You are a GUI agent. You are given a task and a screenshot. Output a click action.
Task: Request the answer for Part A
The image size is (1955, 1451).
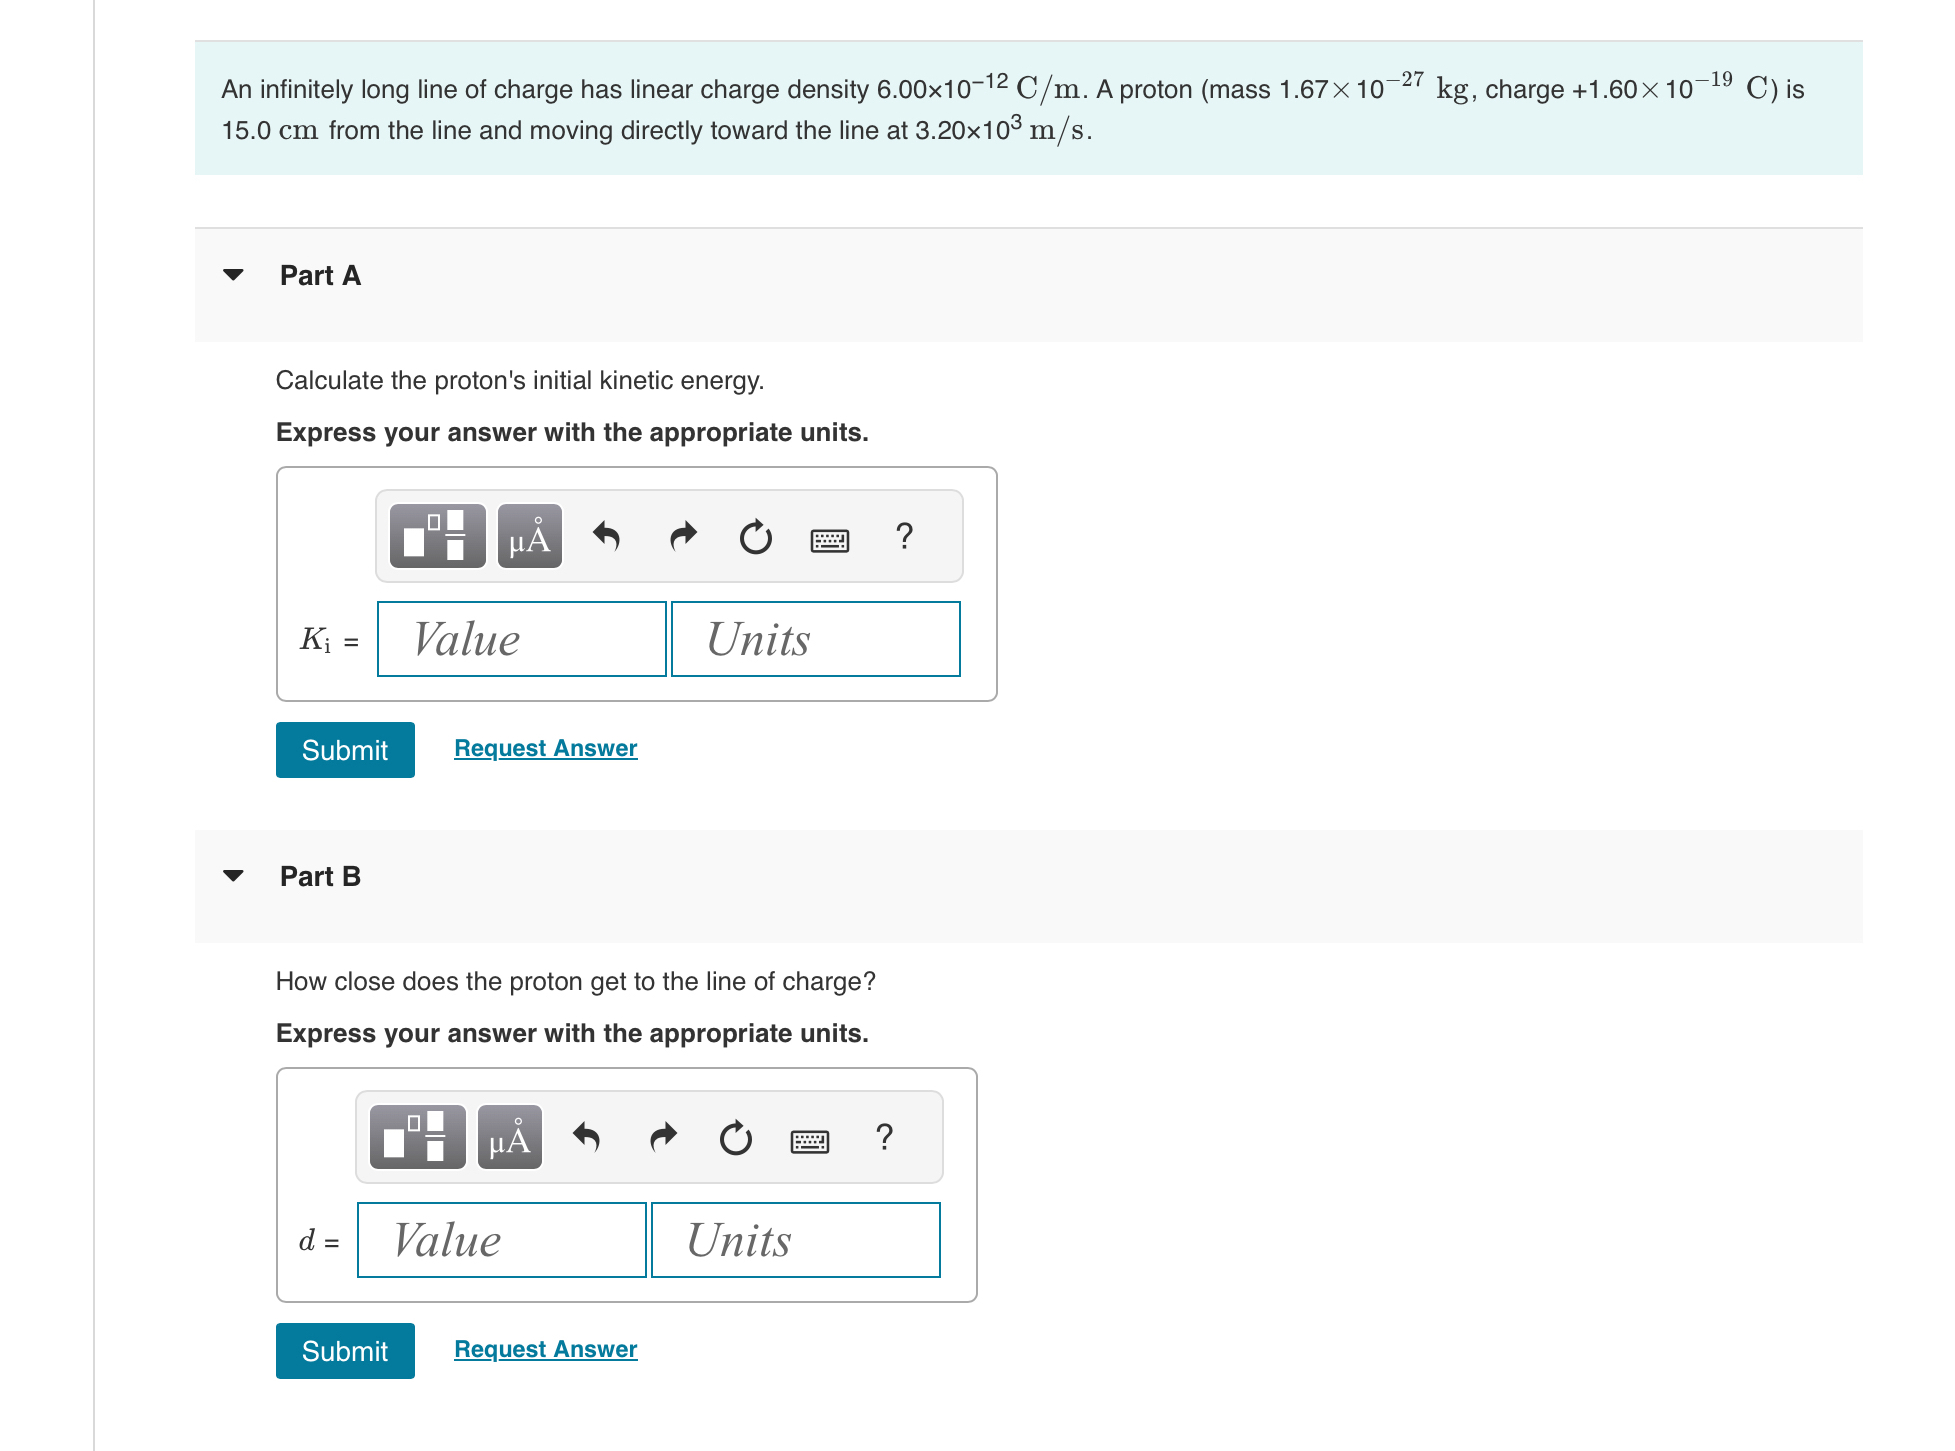coord(545,747)
